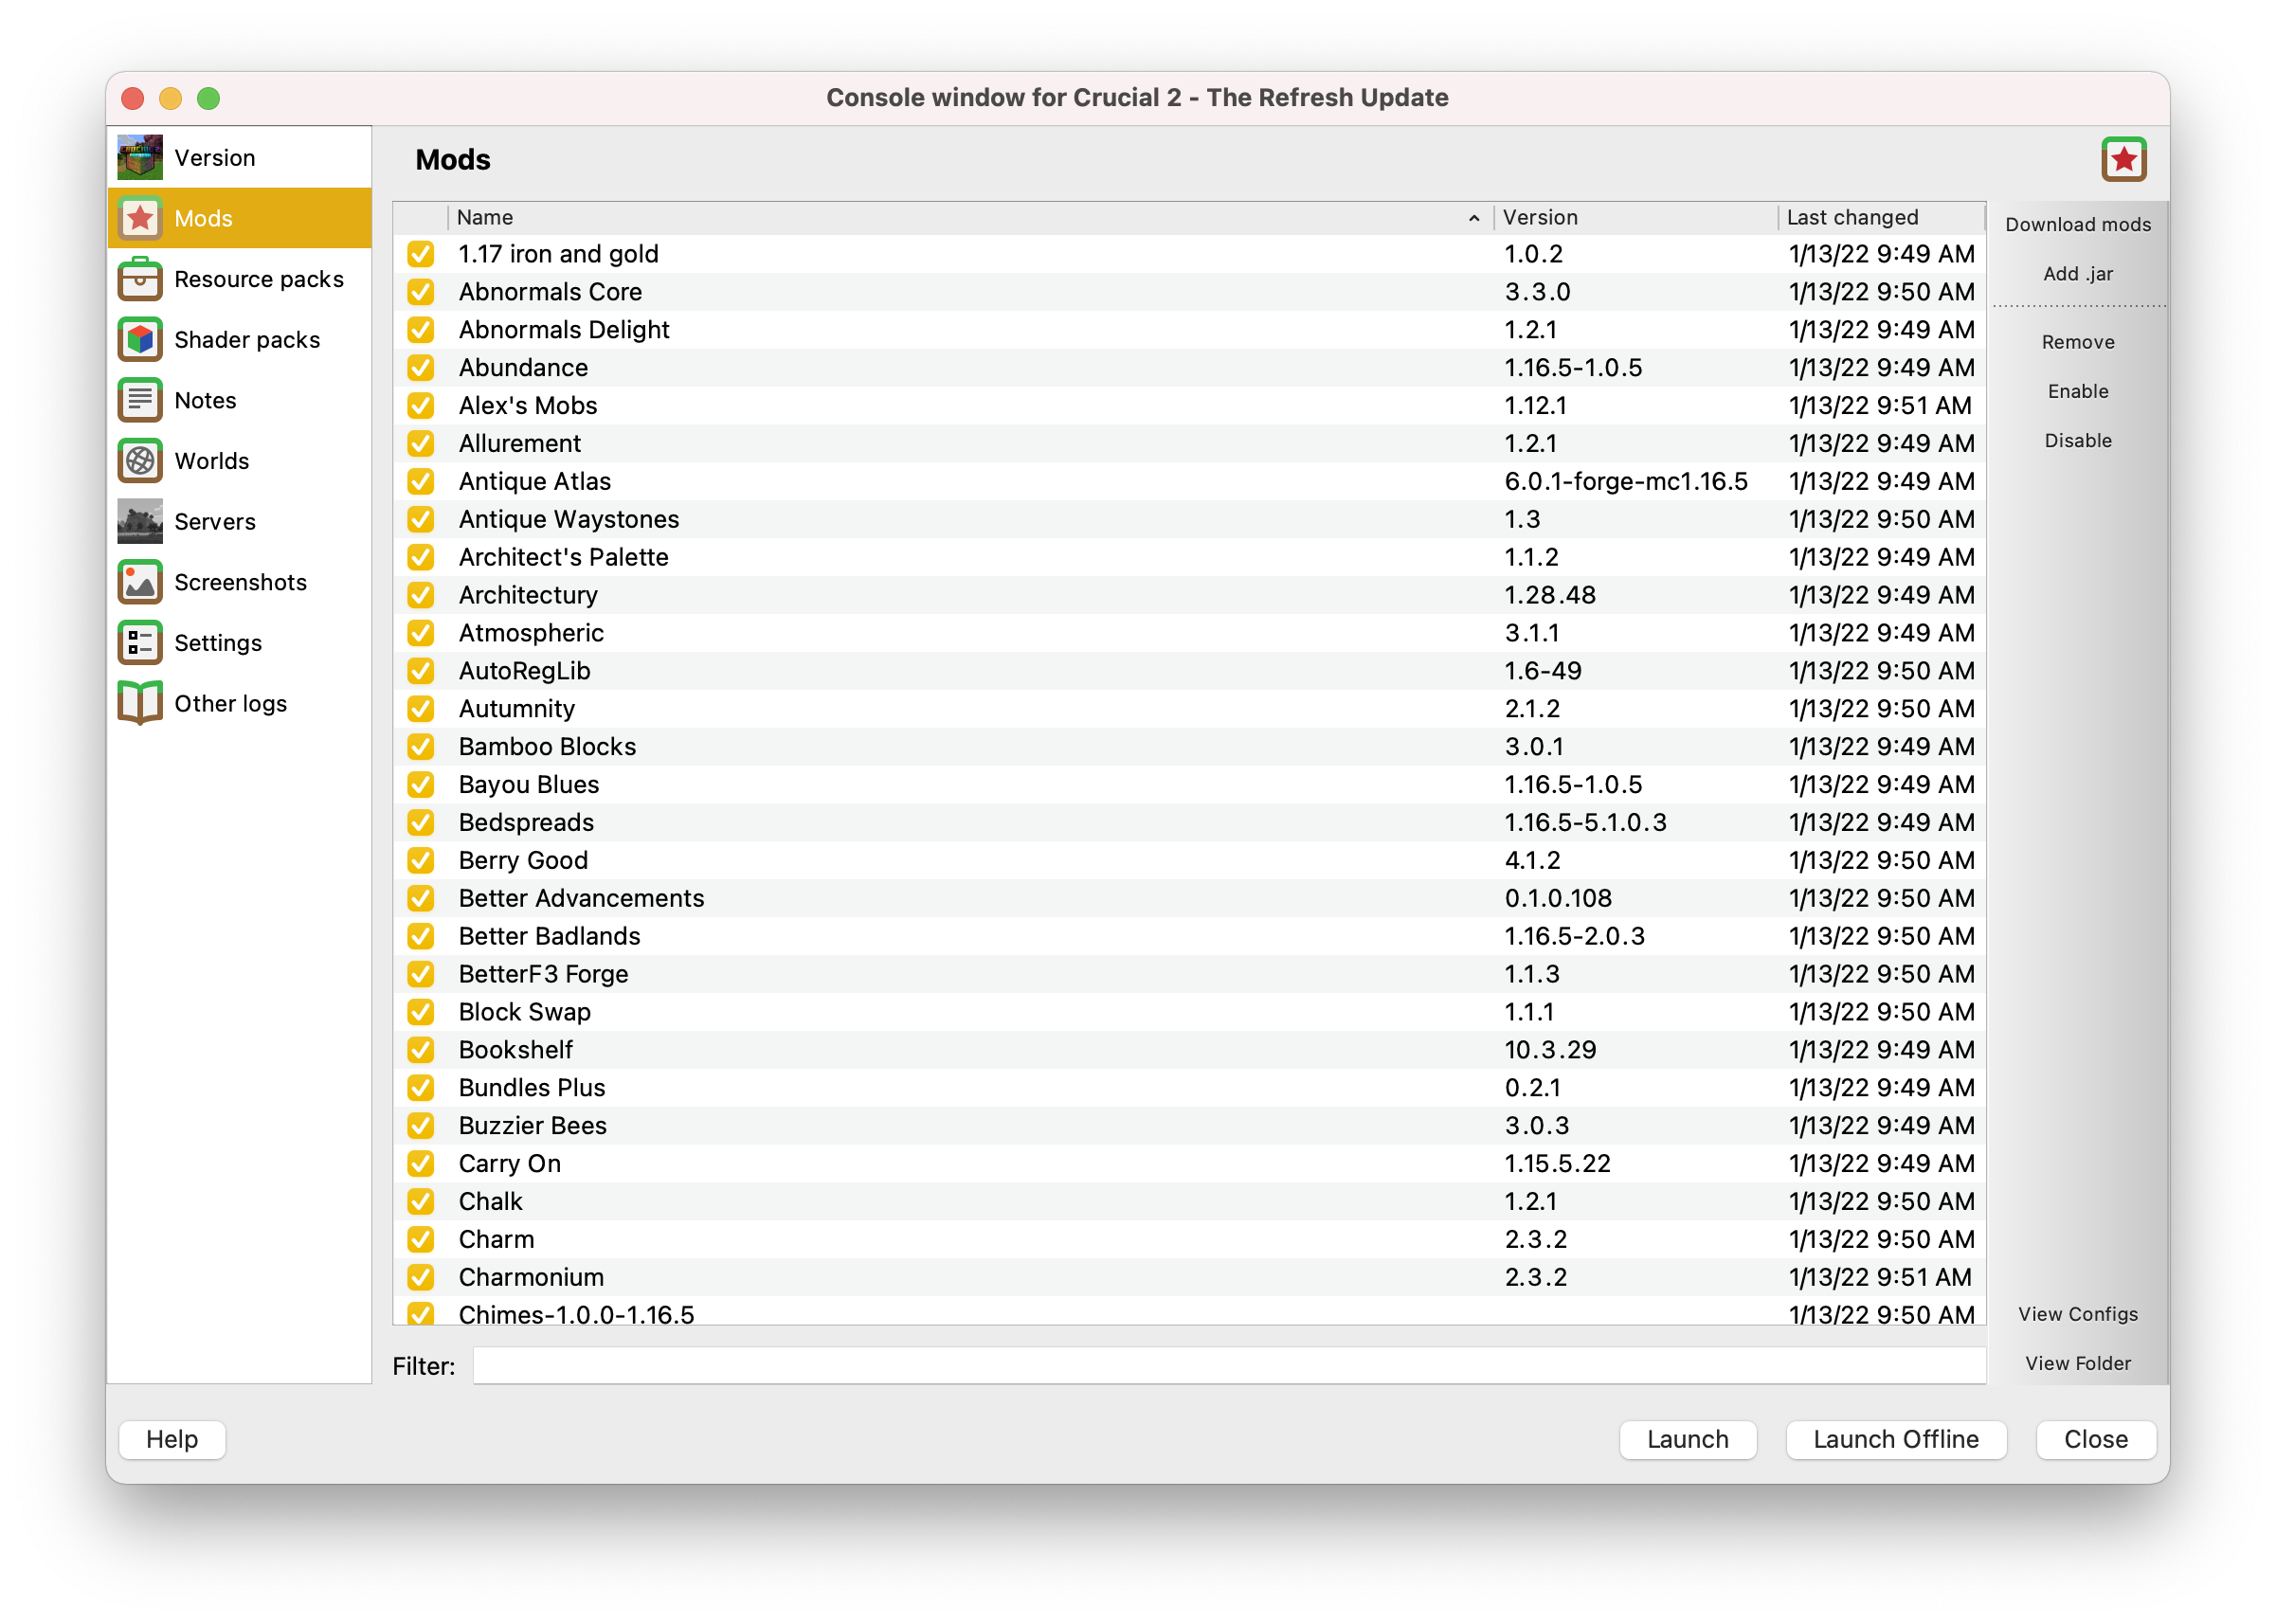Click the Screenshots picture icon
This screenshot has height=1624, width=2276.
click(x=140, y=582)
